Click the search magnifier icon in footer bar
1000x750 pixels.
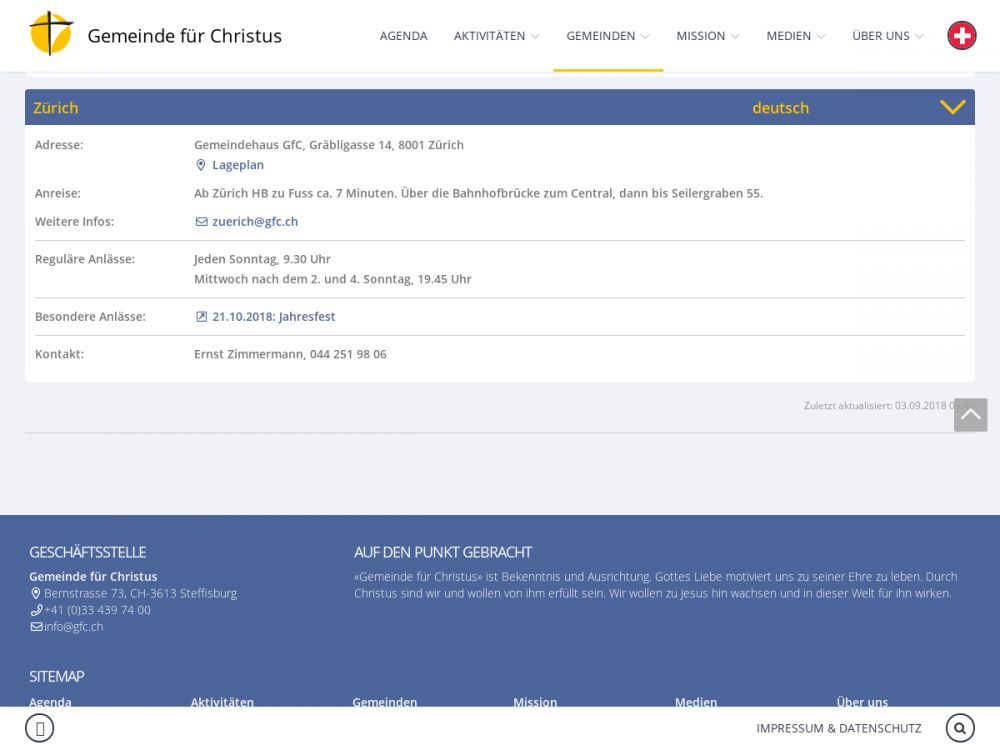pos(959,728)
